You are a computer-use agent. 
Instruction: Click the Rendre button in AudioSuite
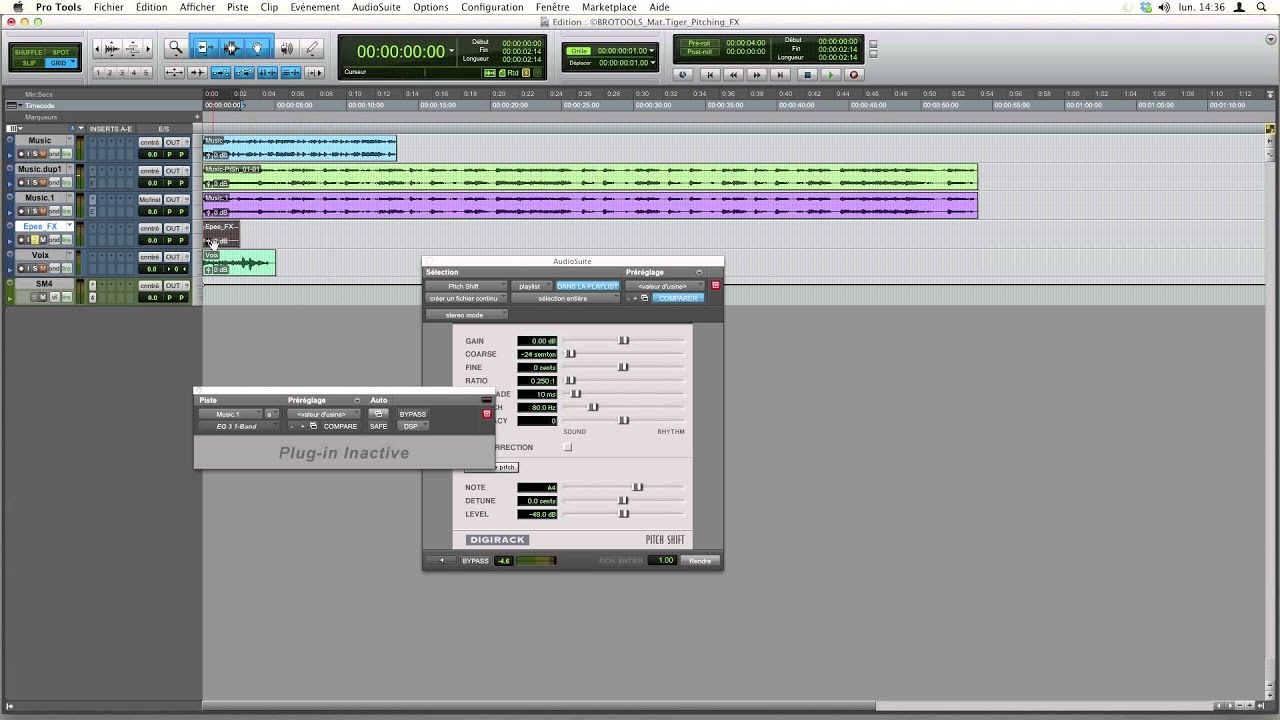(700, 561)
